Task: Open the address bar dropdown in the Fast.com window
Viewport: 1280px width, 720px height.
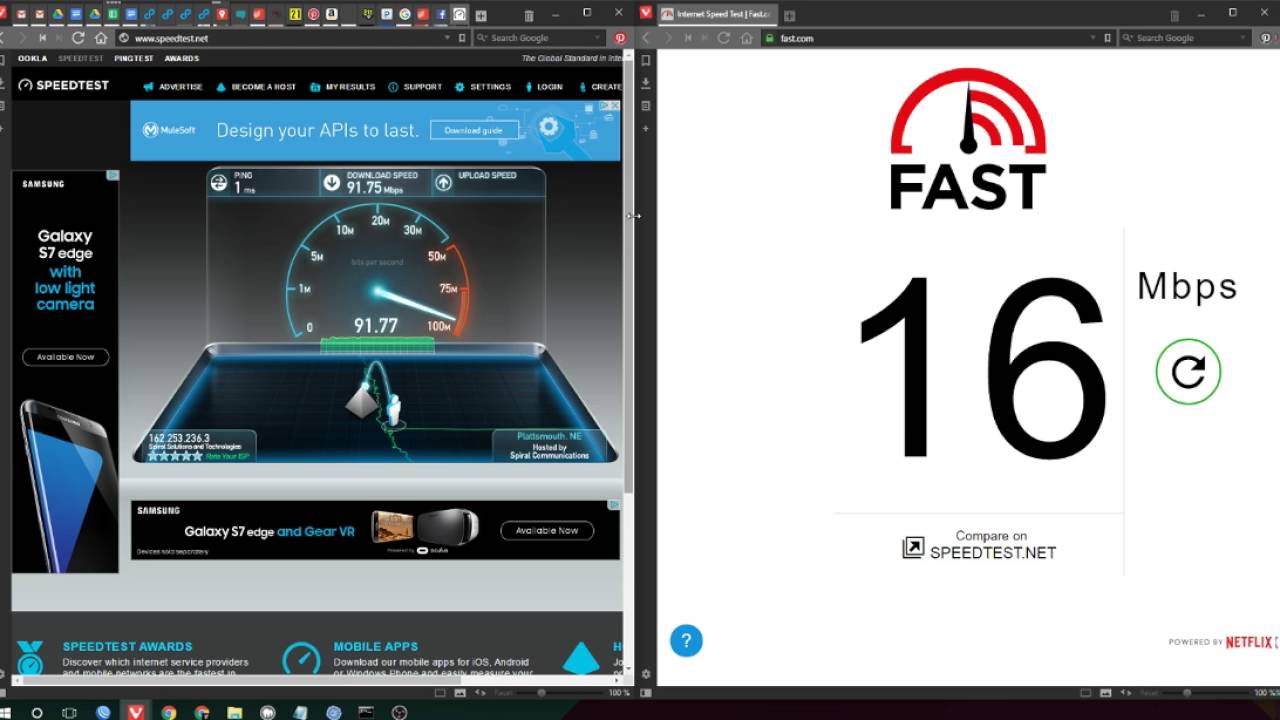Action: click(1093, 38)
